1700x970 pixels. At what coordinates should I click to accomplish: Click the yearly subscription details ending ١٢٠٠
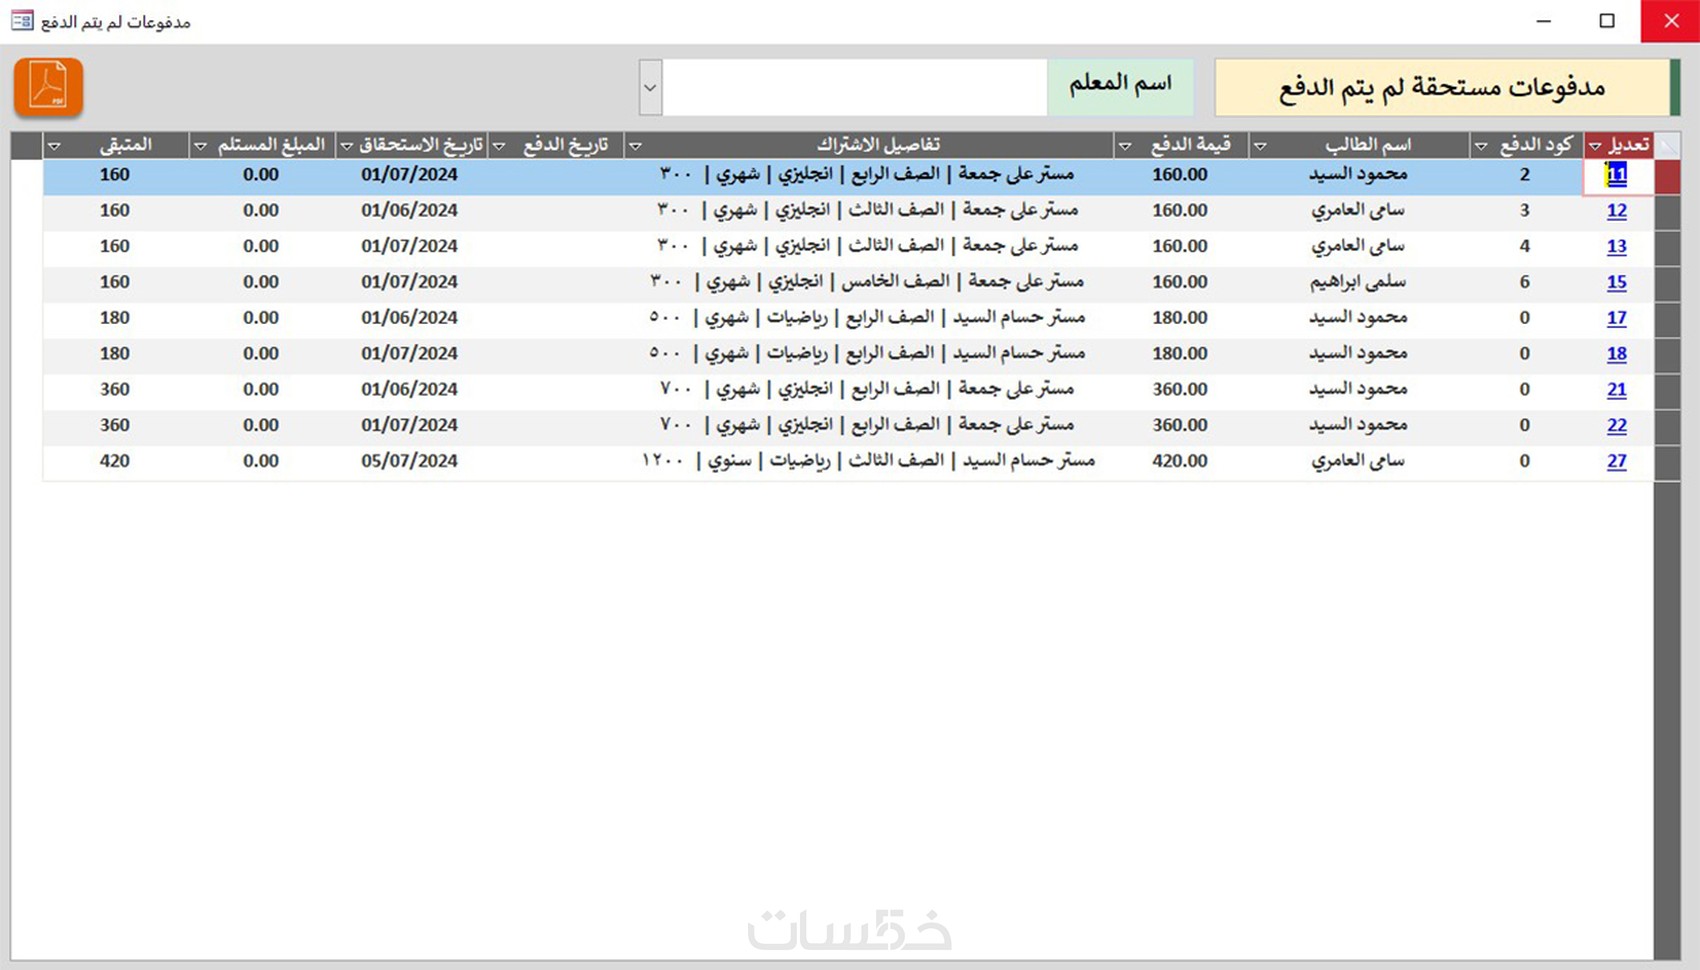pos(868,461)
